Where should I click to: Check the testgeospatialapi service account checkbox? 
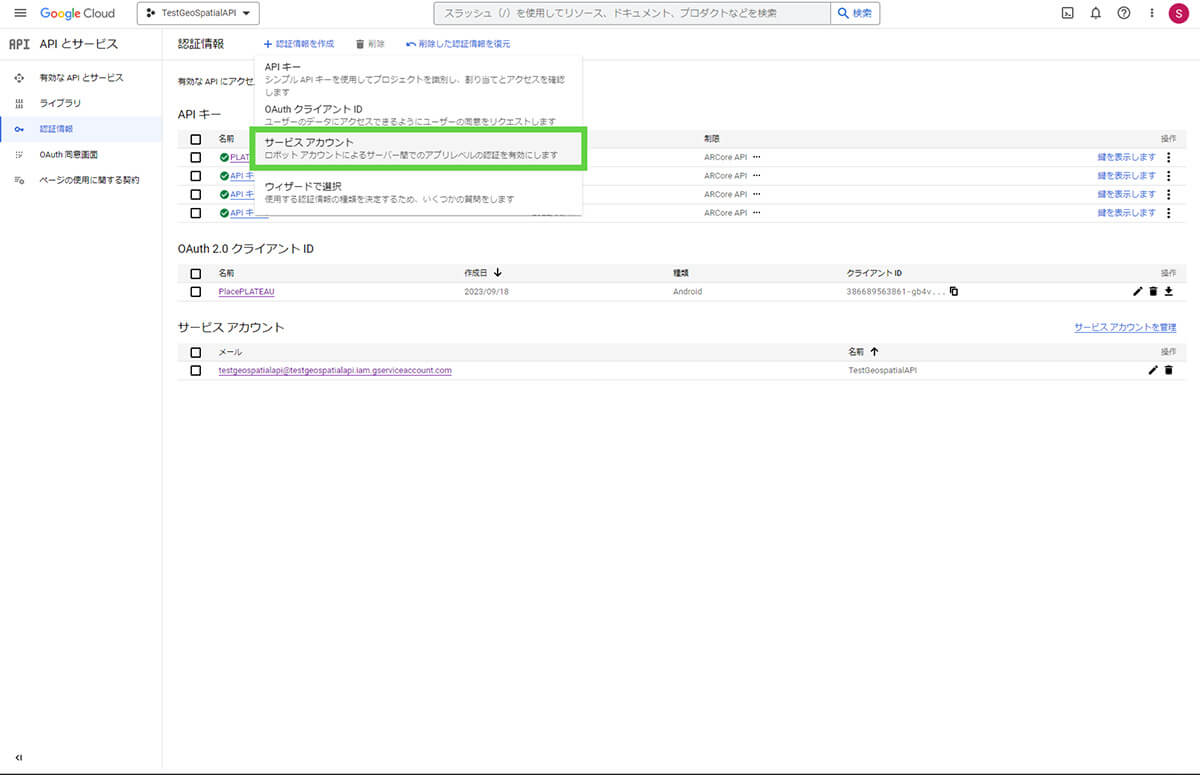pos(196,370)
